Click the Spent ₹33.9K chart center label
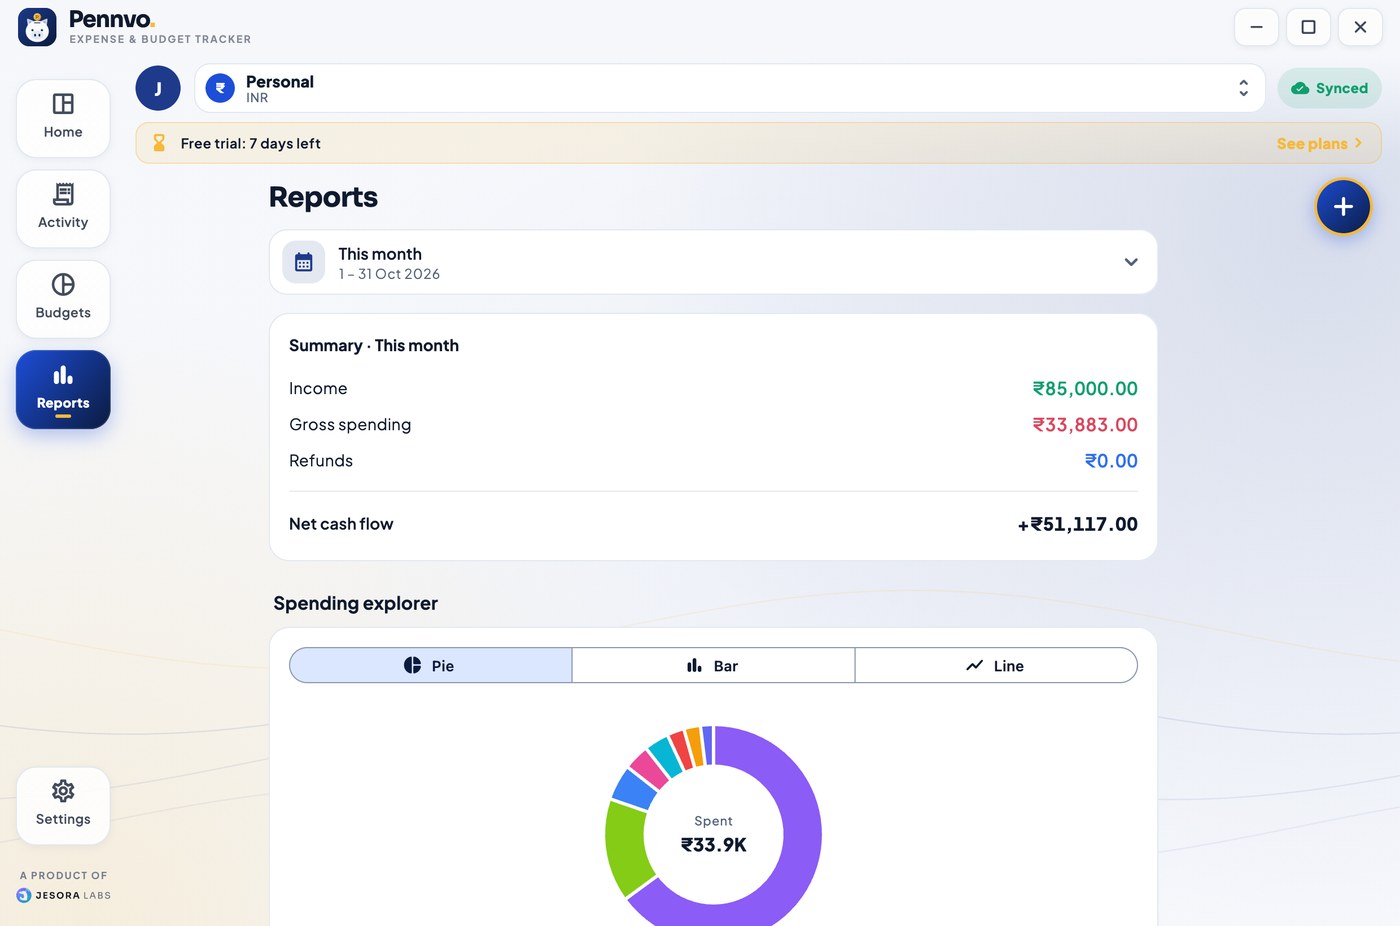 pos(713,834)
